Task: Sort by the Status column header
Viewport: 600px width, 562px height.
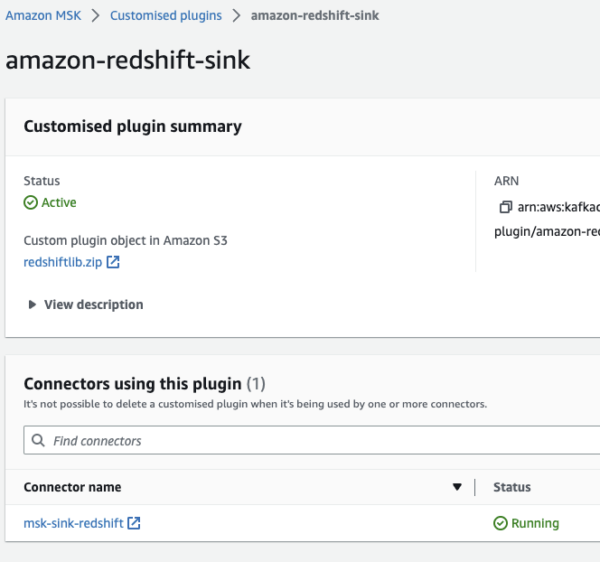Action: tap(512, 487)
